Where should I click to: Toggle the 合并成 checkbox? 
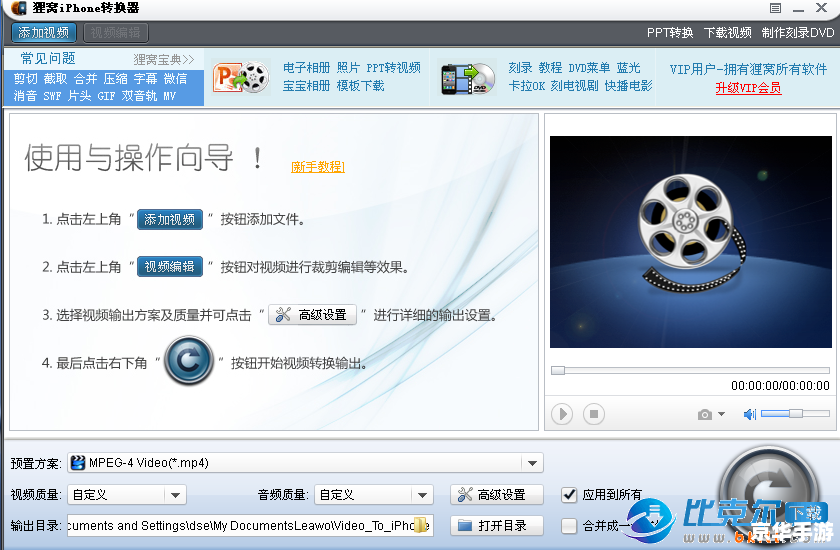pos(569,526)
